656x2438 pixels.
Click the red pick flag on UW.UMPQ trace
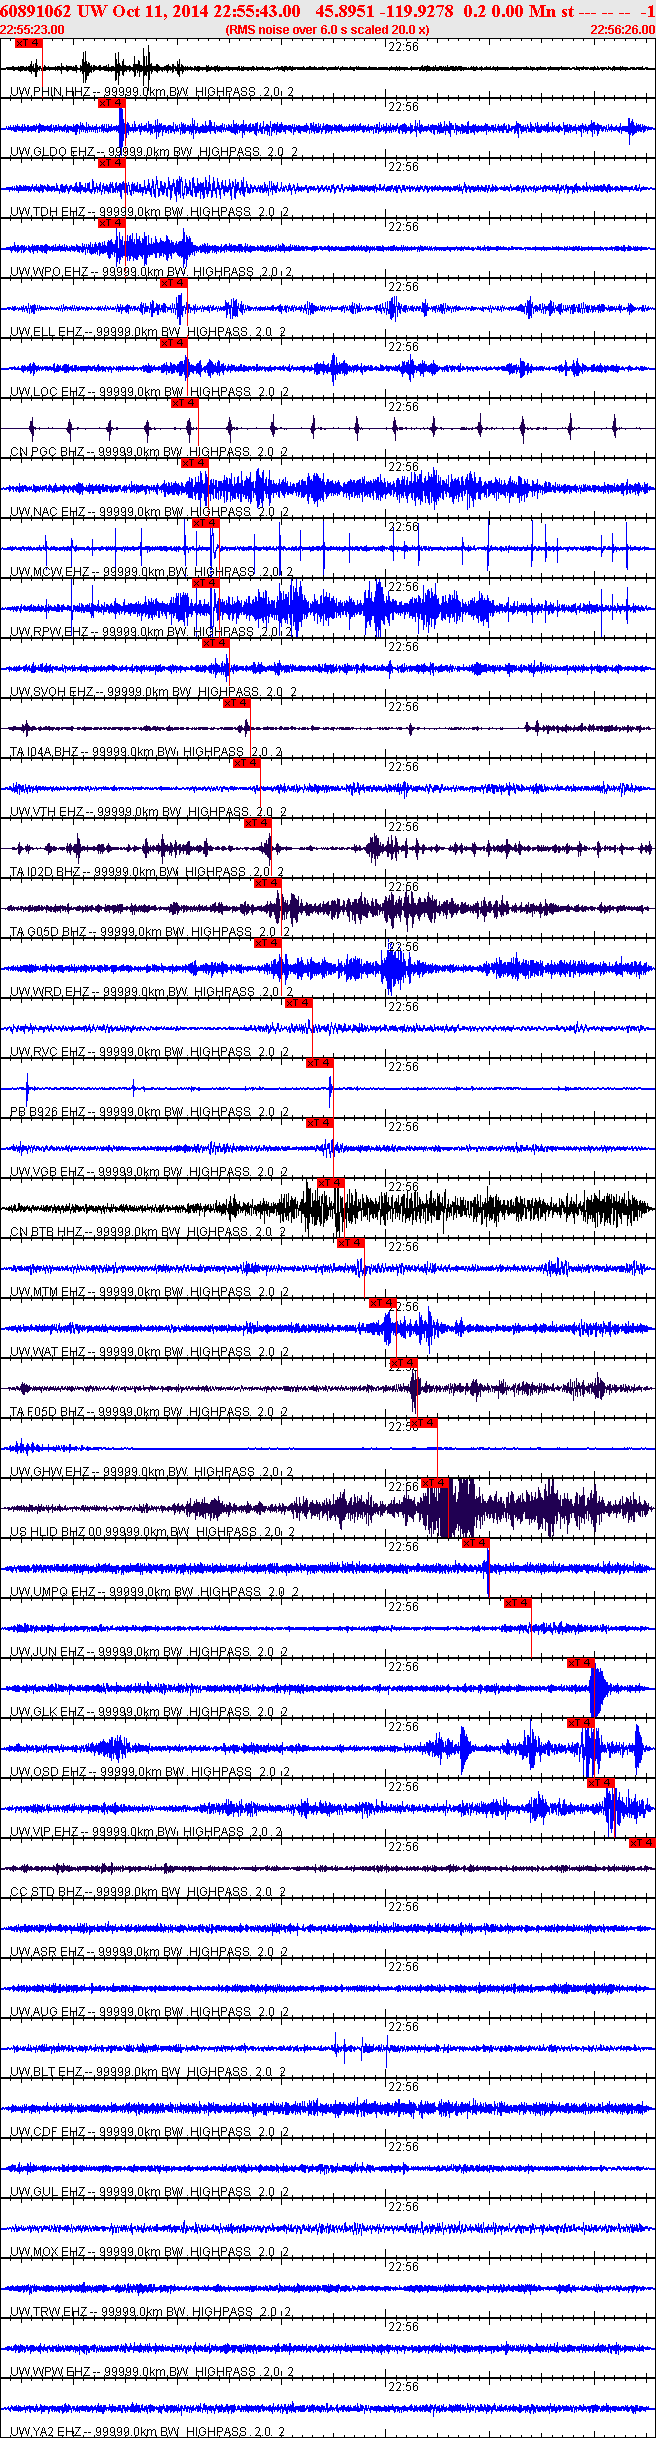(x=476, y=1543)
